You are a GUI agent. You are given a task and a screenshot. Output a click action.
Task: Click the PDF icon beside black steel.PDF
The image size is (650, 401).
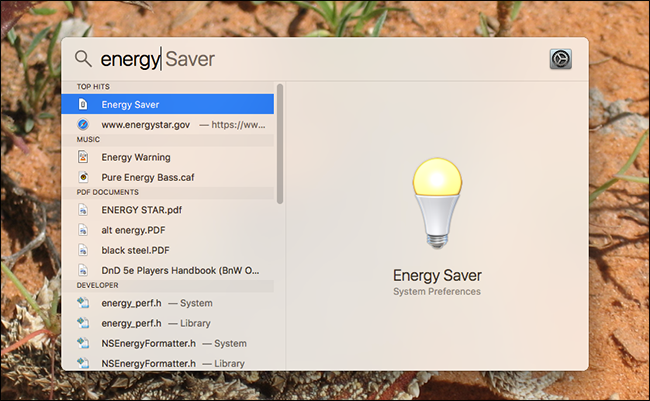83,250
